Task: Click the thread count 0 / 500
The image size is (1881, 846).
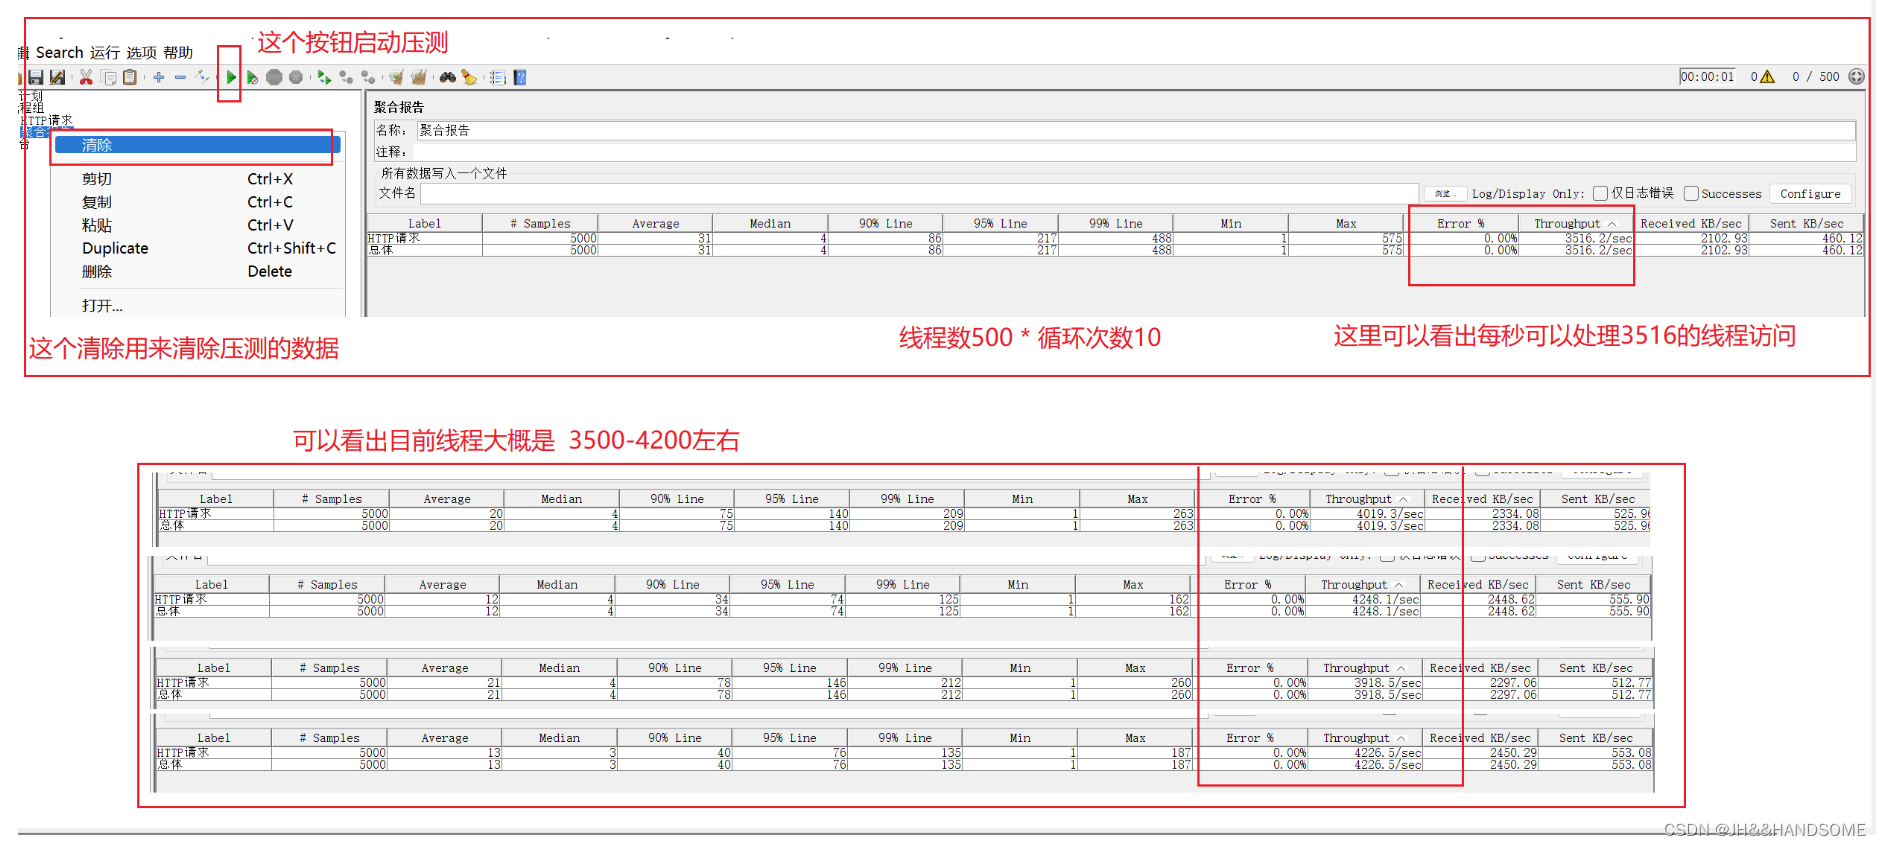Action: [x=1816, y=77]
